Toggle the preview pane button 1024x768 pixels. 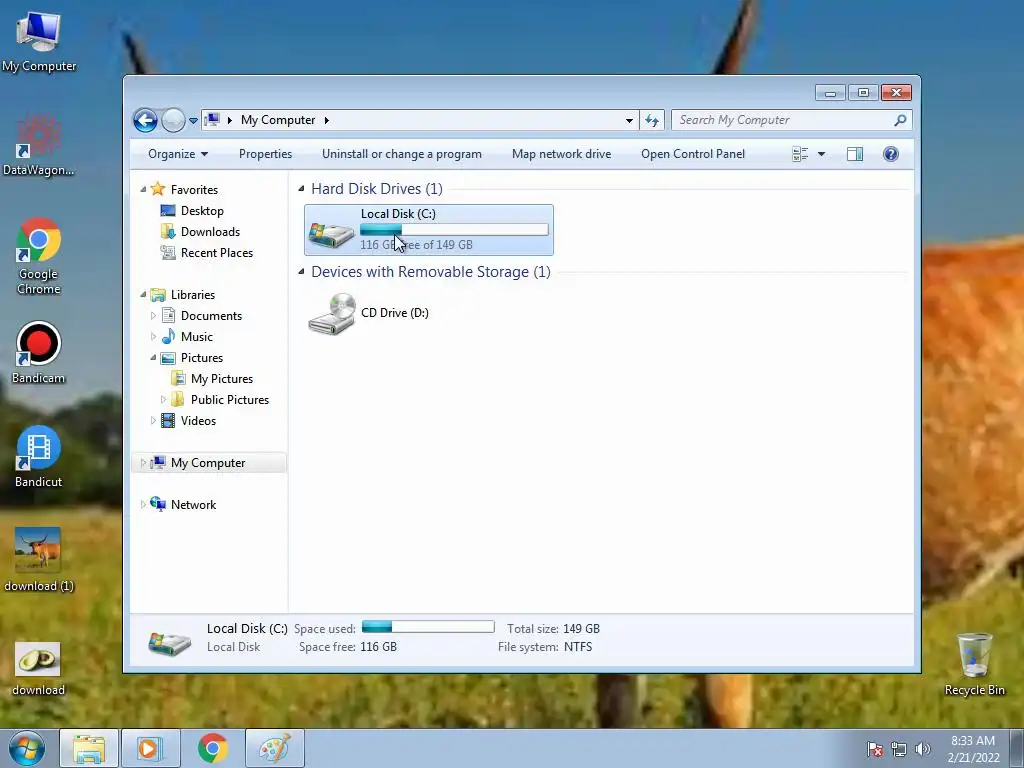coord(855,154)
